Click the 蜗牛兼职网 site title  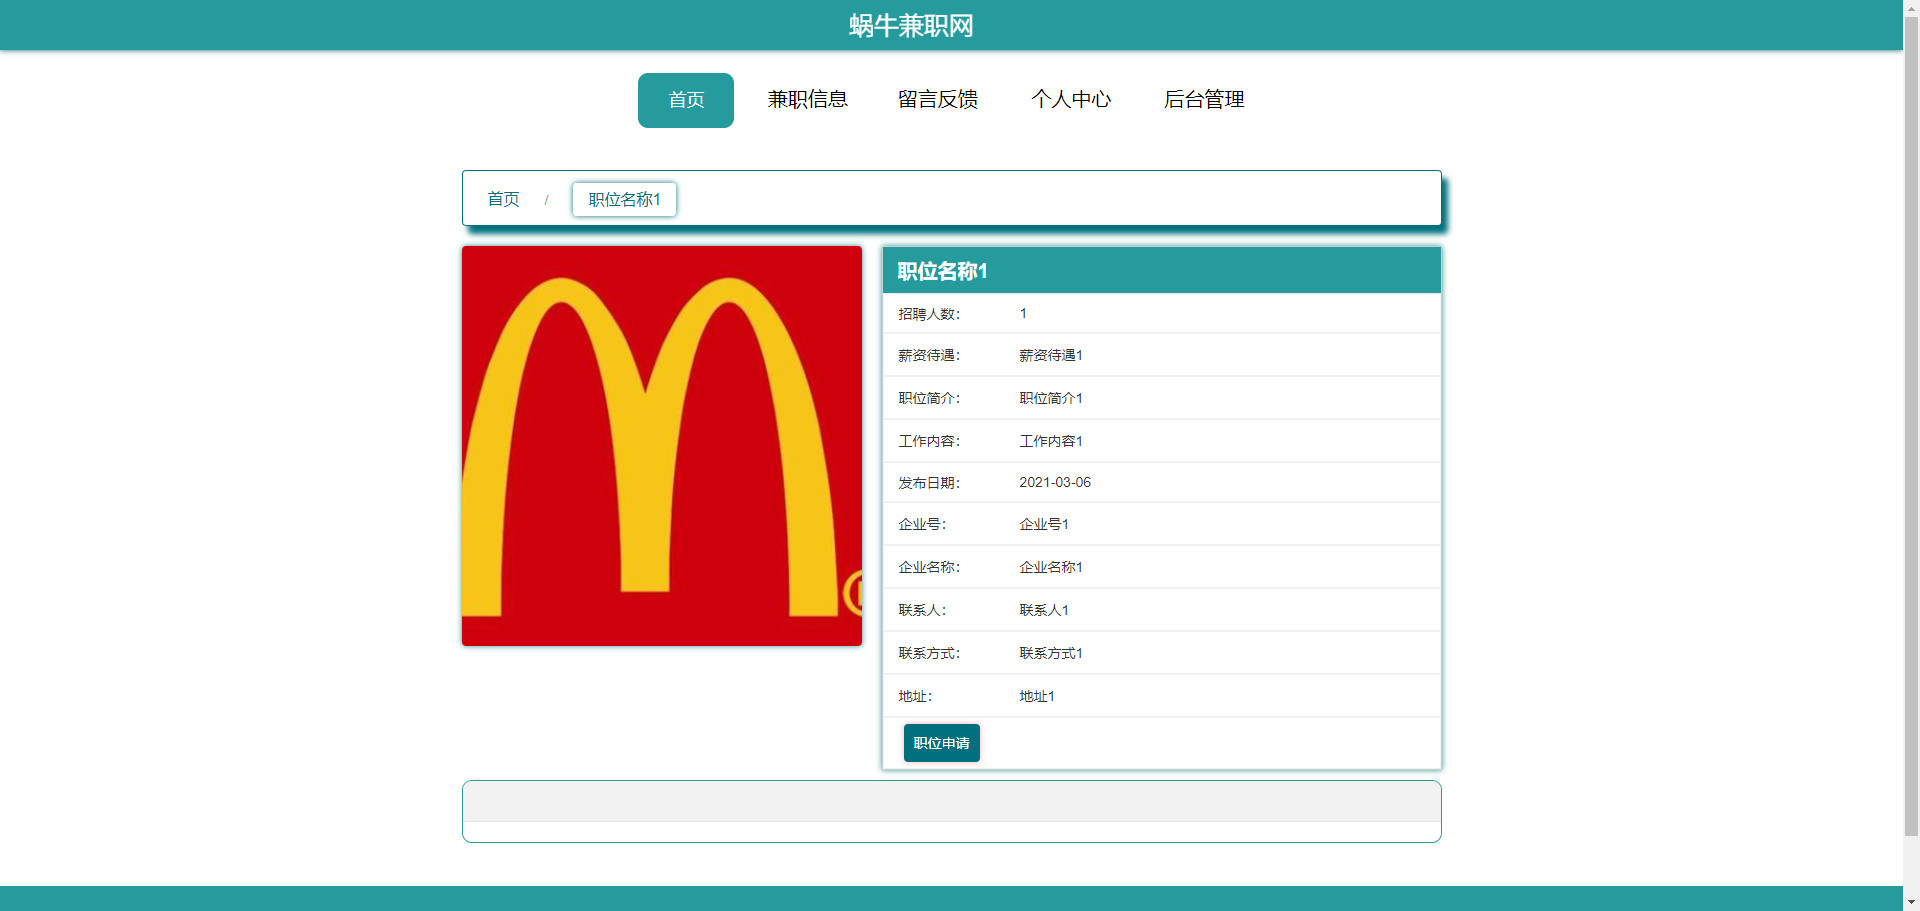[911, 25]
